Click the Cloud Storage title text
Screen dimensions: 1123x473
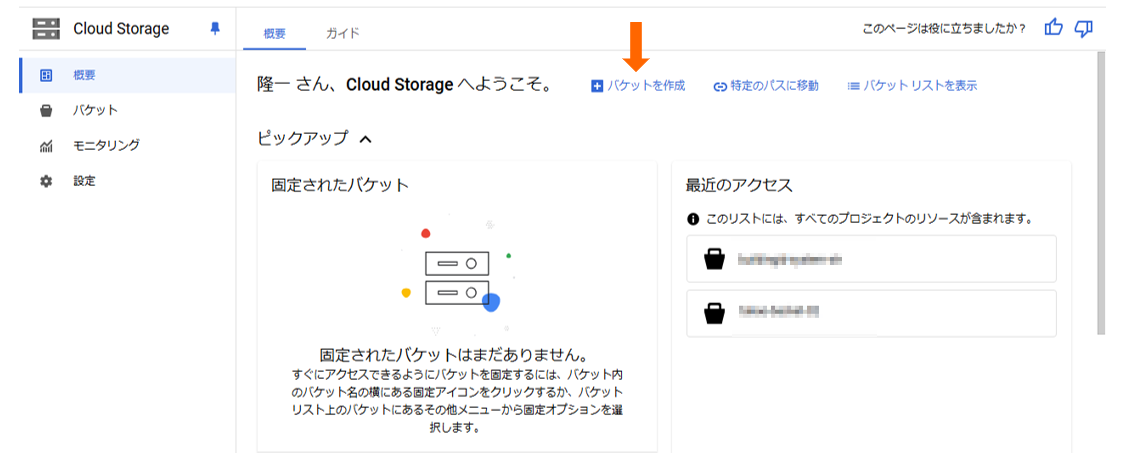(121, 29)
